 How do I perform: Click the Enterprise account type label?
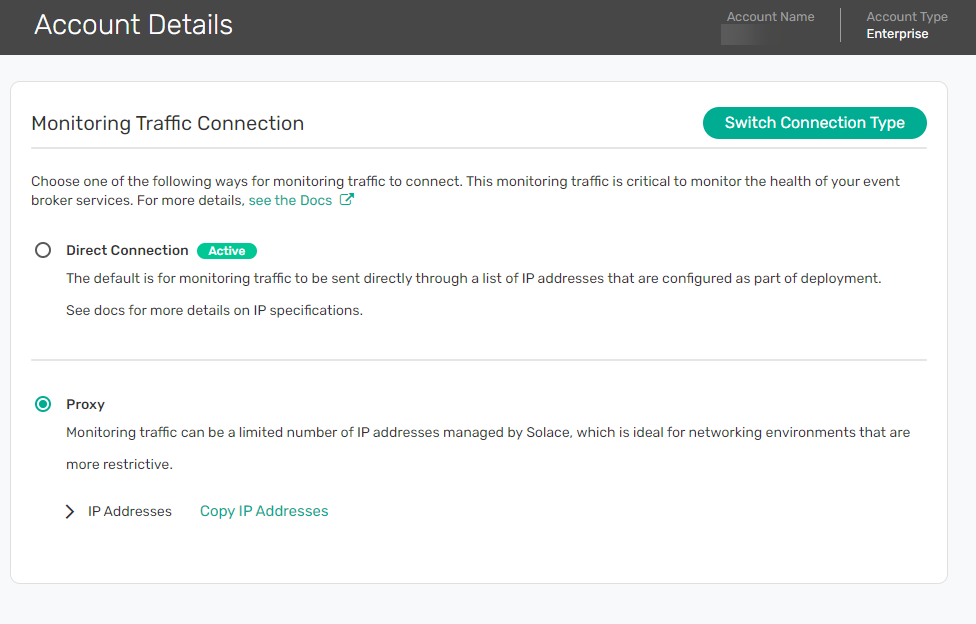[897, 33]
